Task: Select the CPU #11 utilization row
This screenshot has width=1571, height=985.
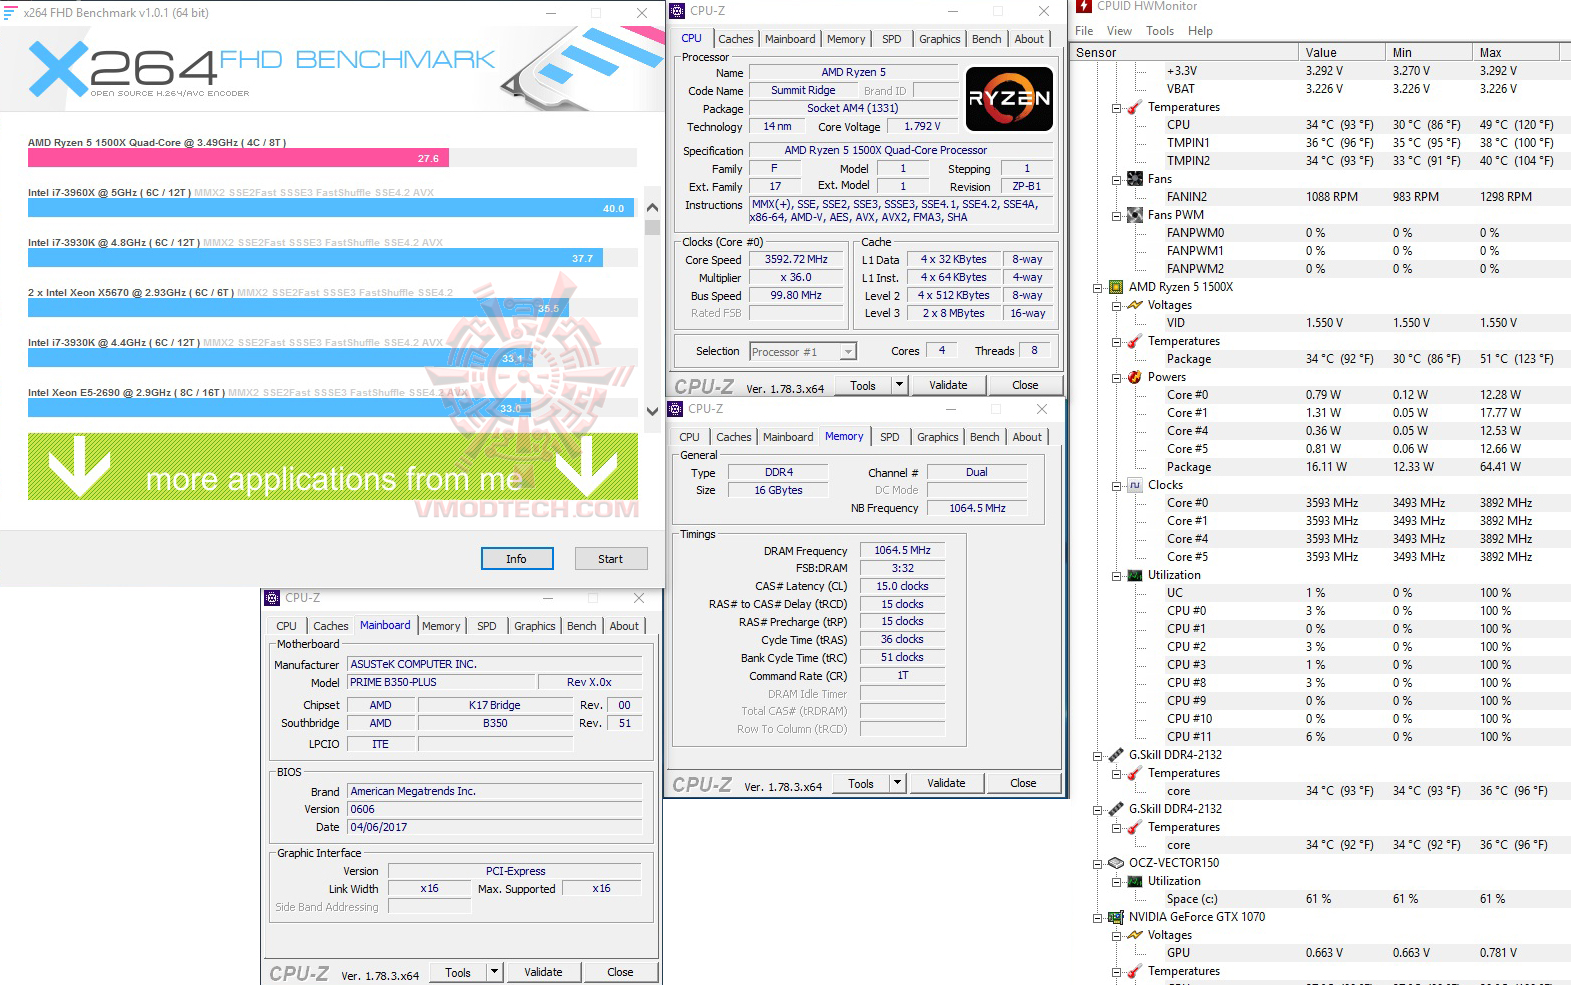Action: click(x=1321, y=737)
